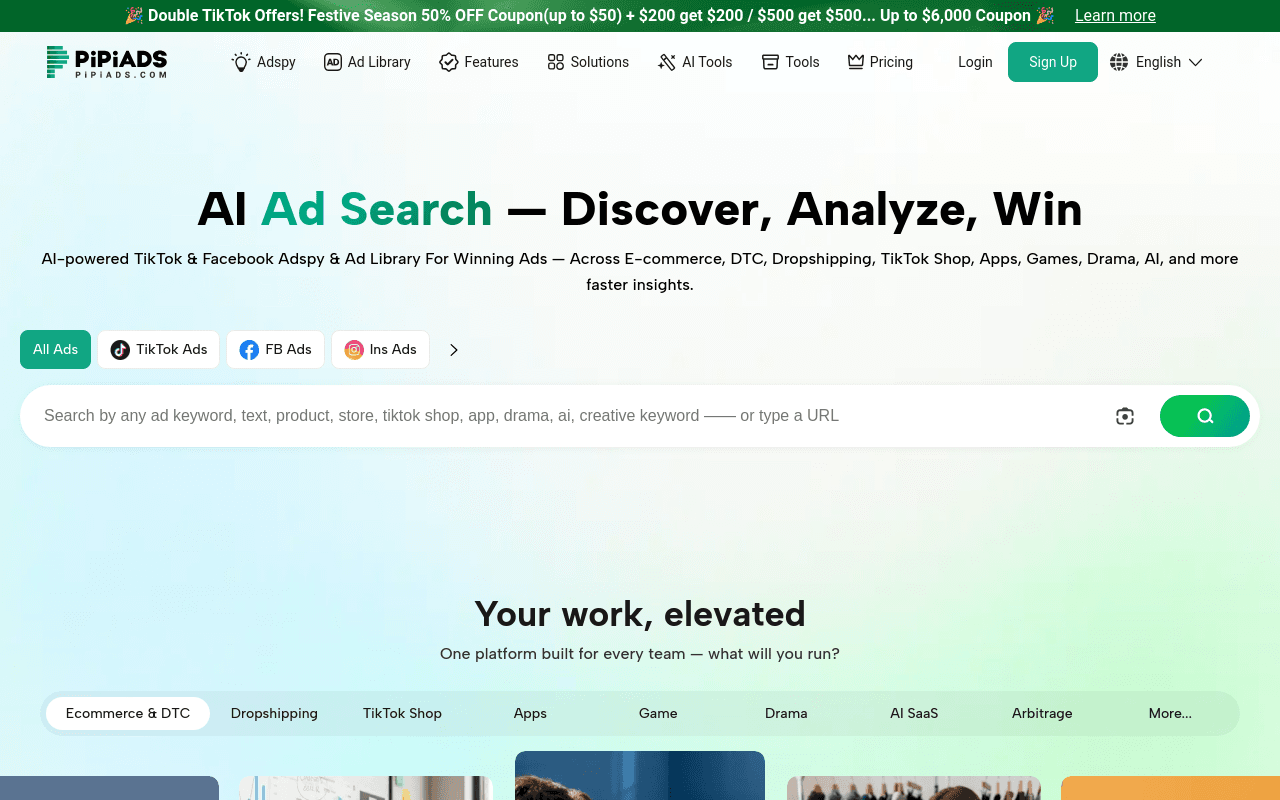This screenshot has height=800, width=1280.
Task: Click the green search magnifier button
Action: (1205, 416)
